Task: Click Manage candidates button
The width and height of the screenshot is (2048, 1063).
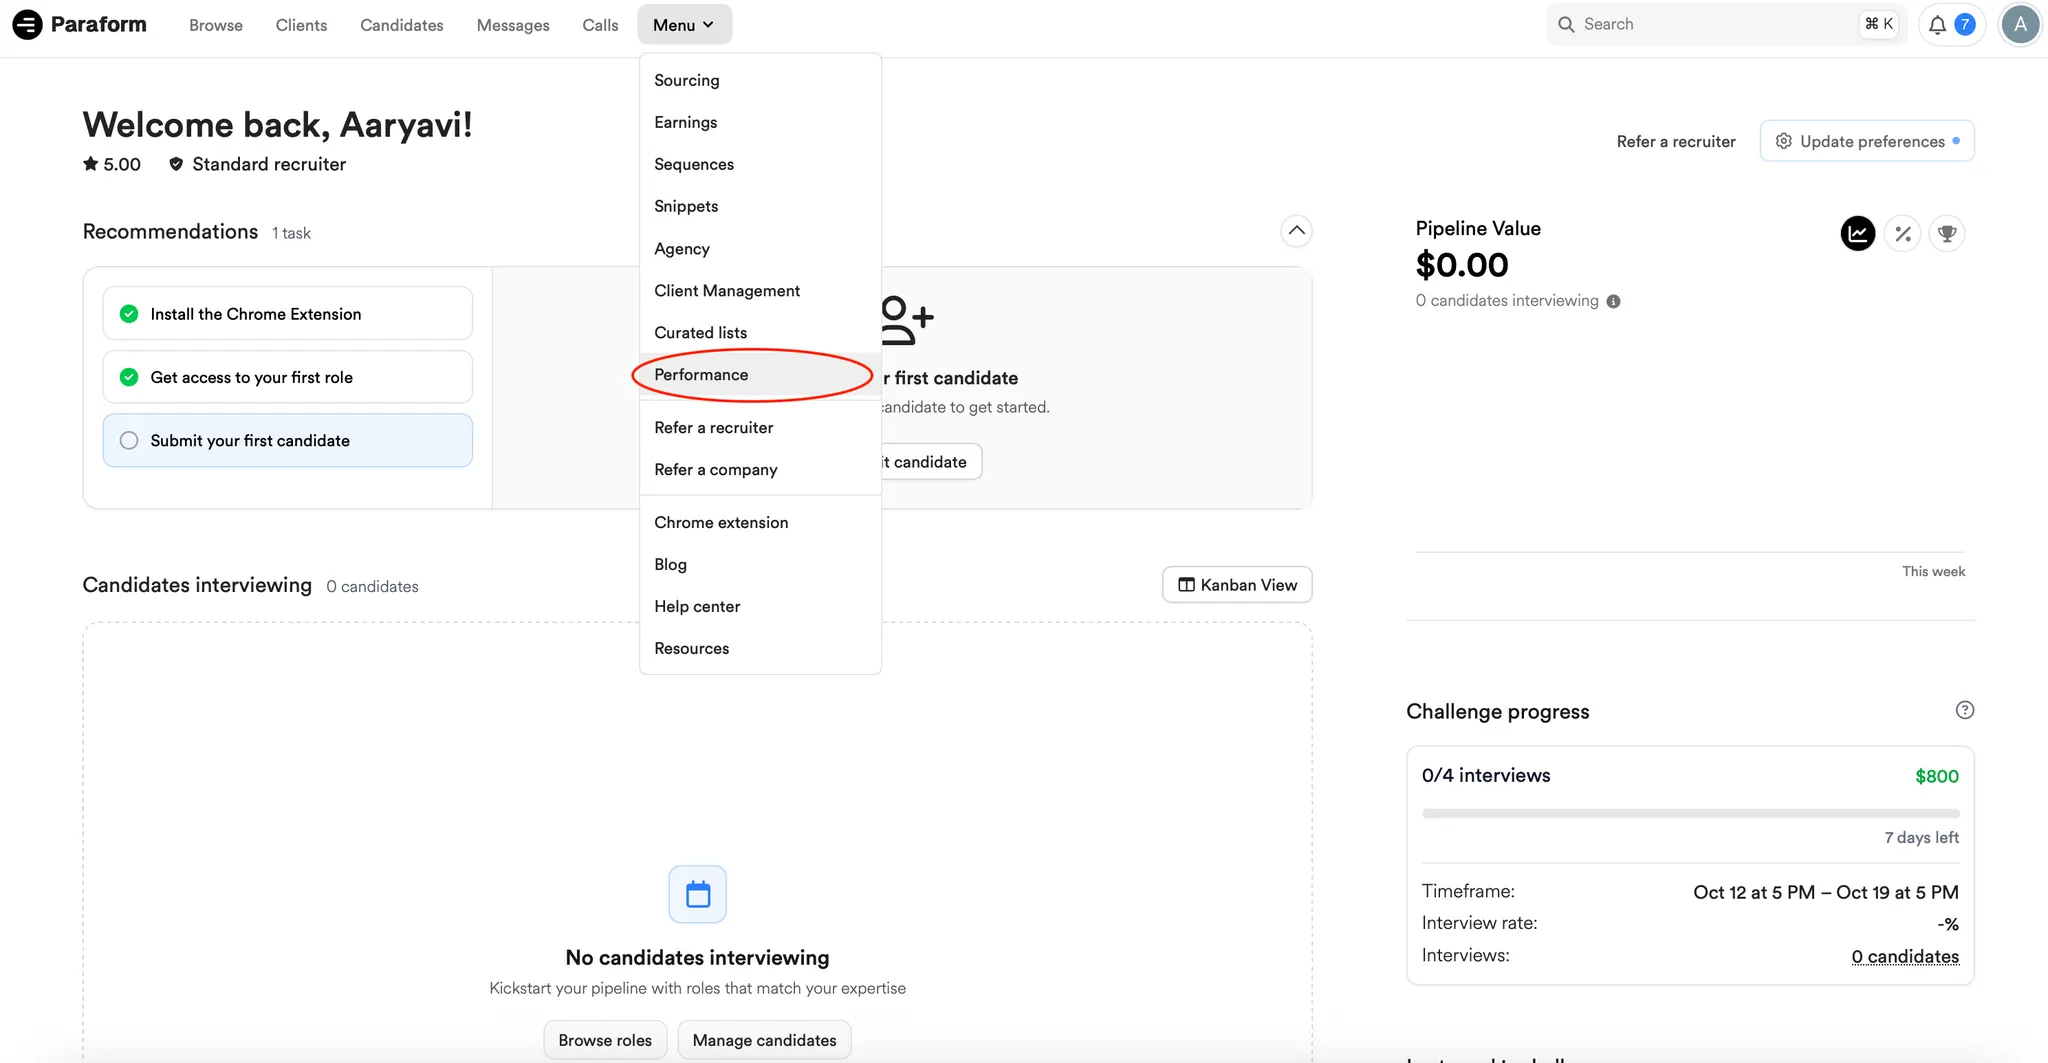Action: [x=765, y=1040]
